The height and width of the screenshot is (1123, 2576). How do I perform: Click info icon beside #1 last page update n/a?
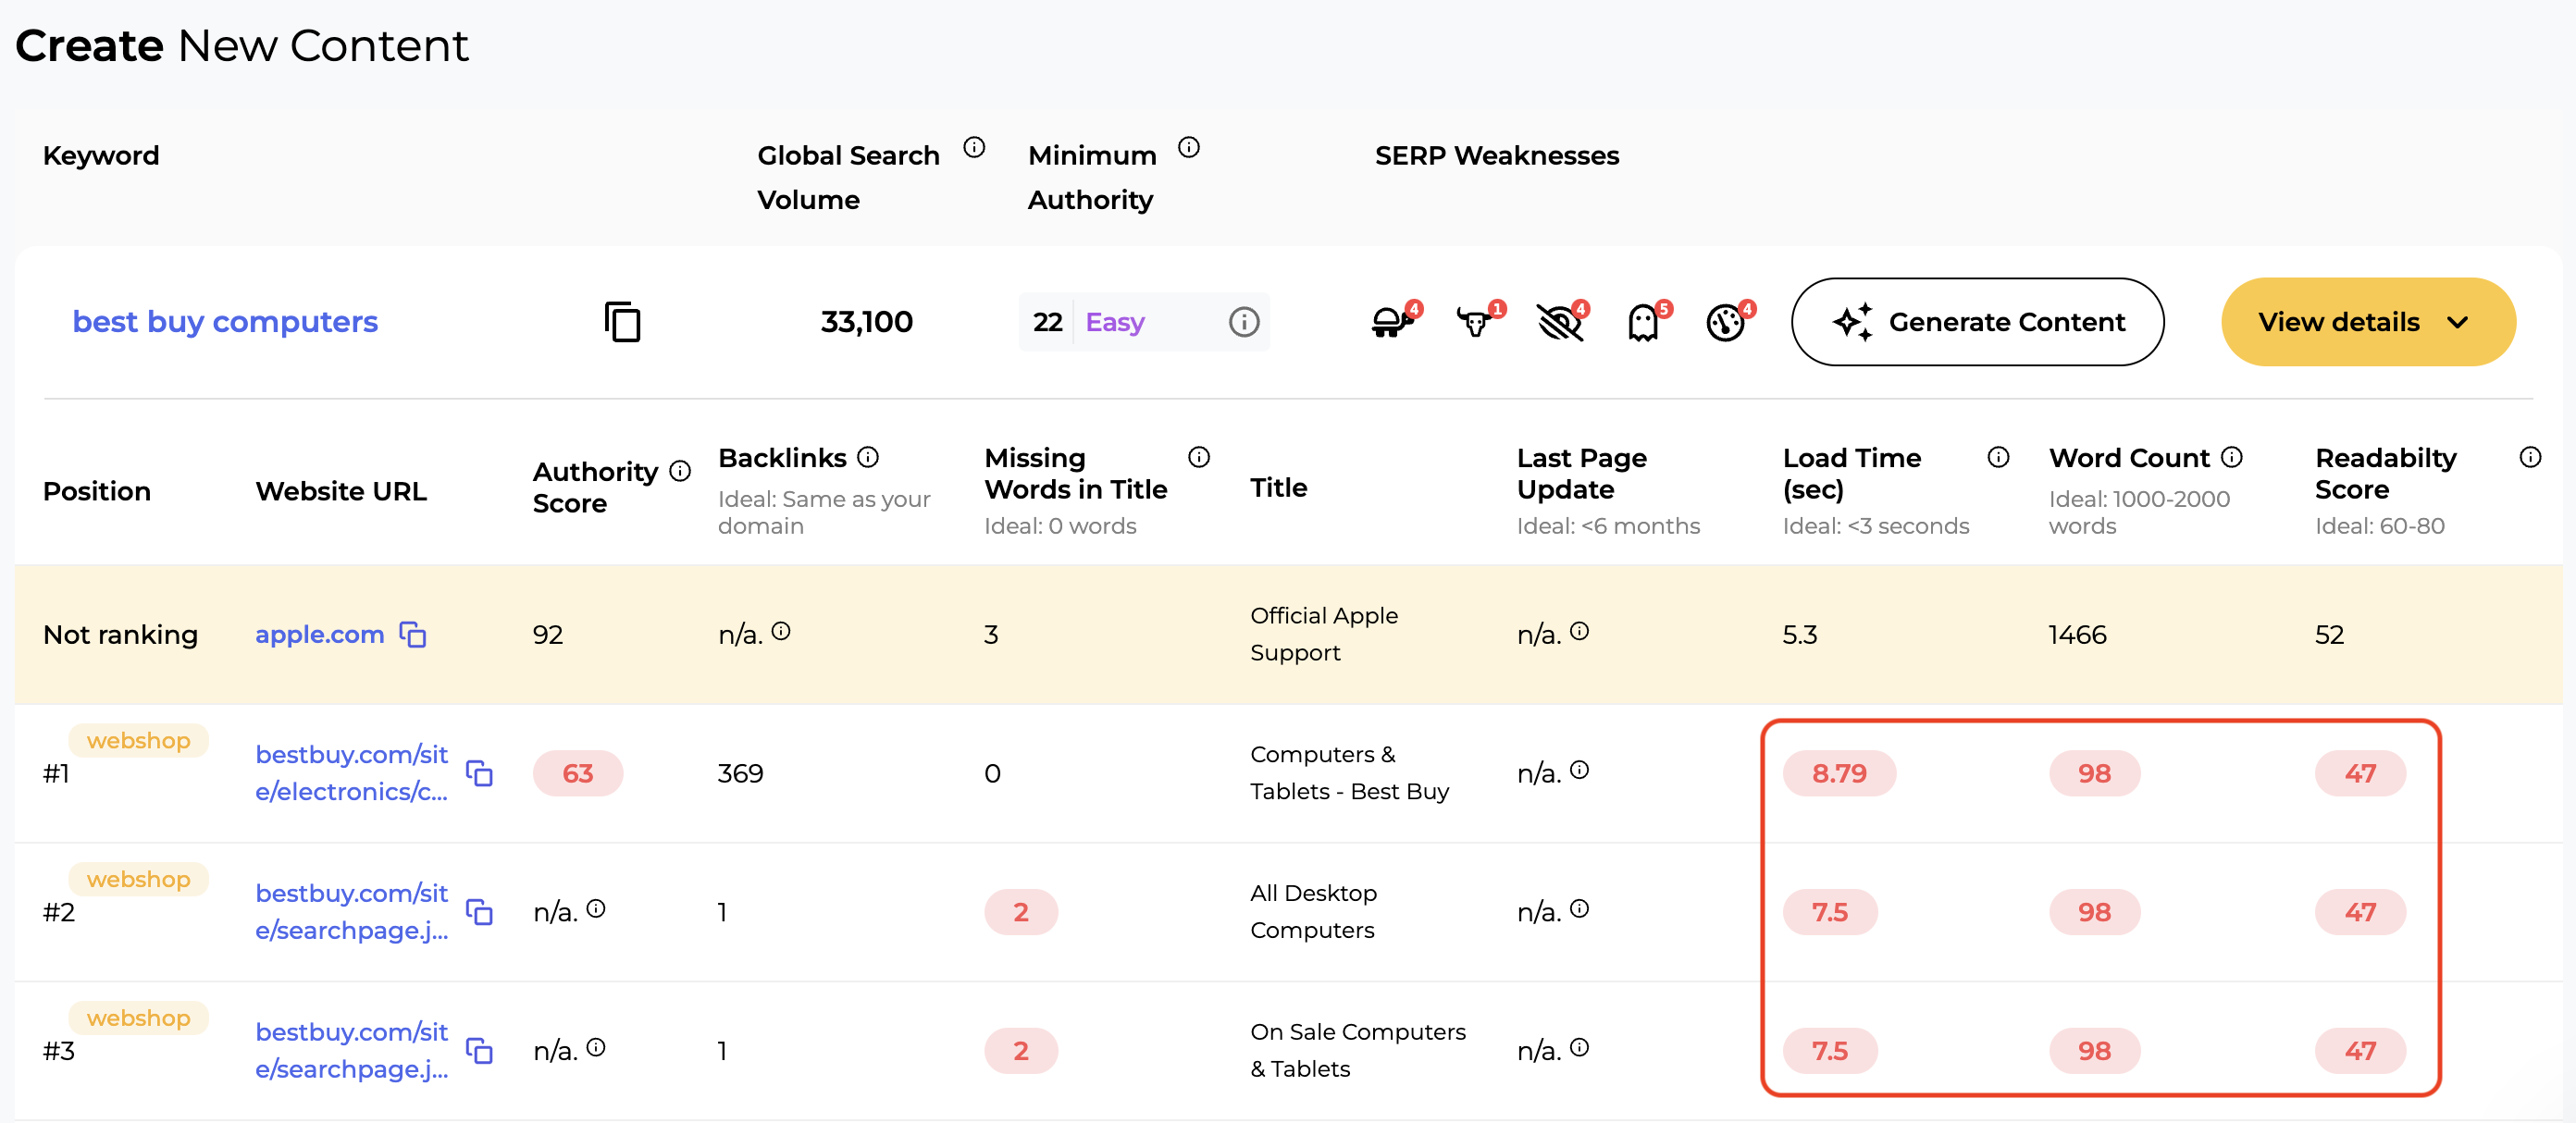point(1579,770)
